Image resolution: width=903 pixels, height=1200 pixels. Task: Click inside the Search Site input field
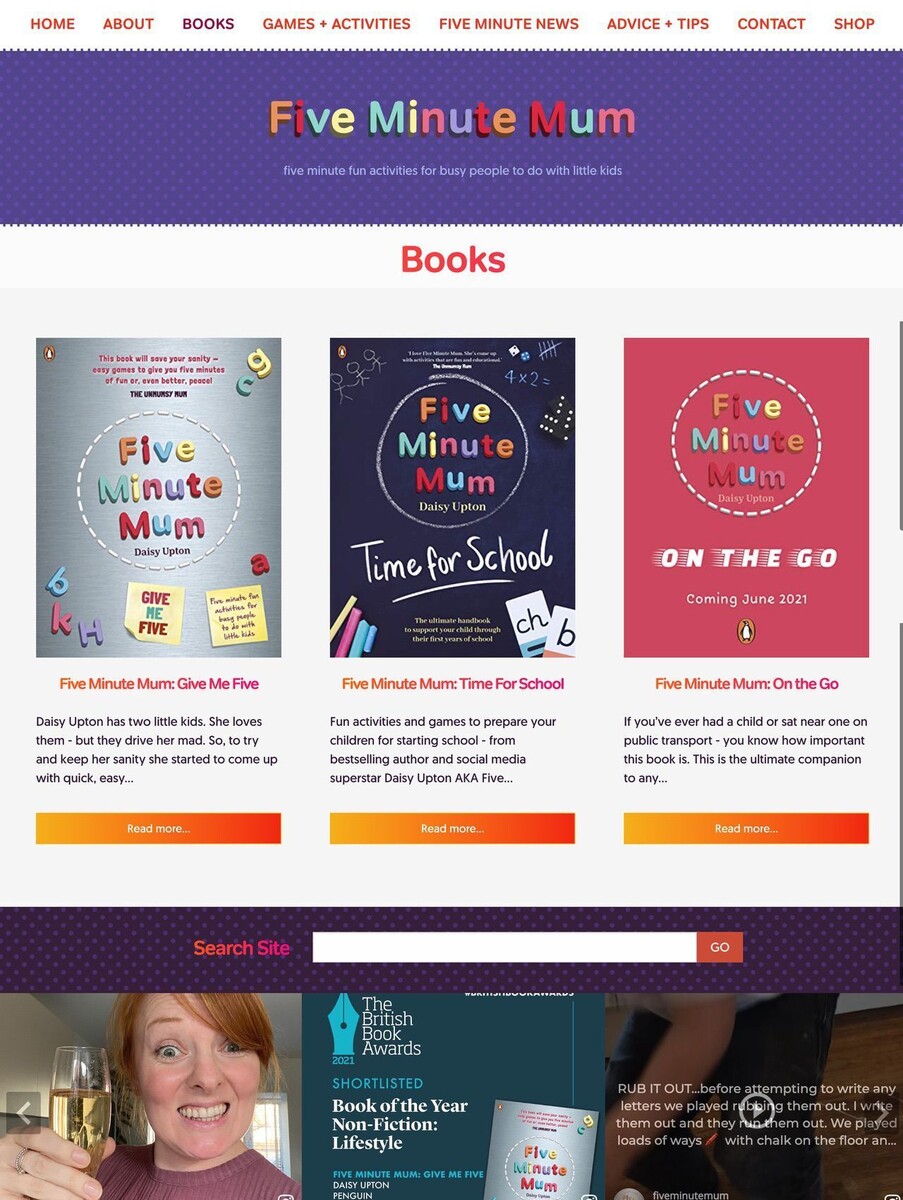tap(504, 947)
